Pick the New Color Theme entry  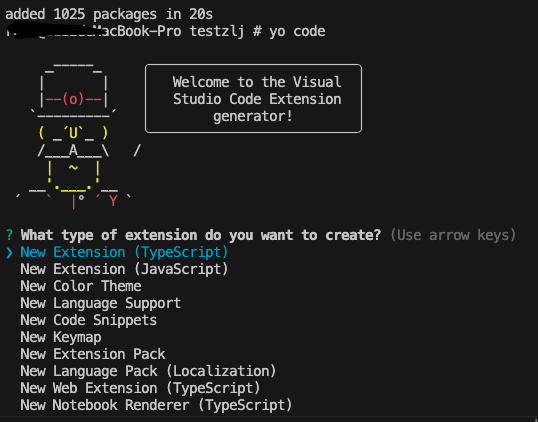pyautogui.click(x=81, y=286)
